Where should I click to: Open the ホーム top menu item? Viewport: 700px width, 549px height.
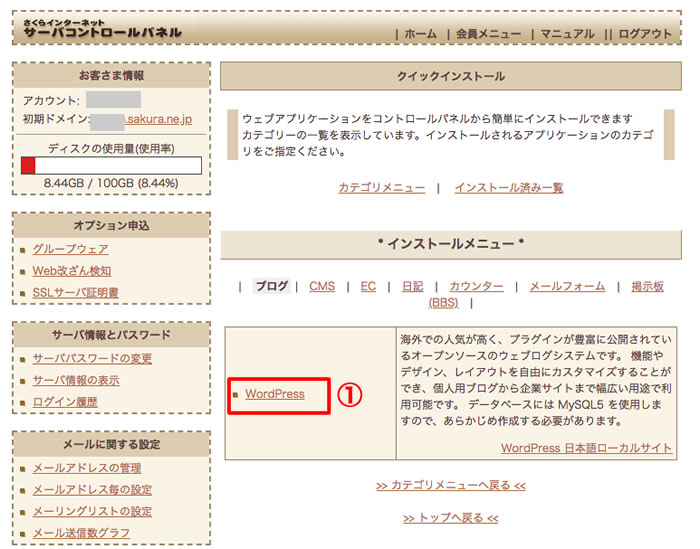tap(420, 34)
